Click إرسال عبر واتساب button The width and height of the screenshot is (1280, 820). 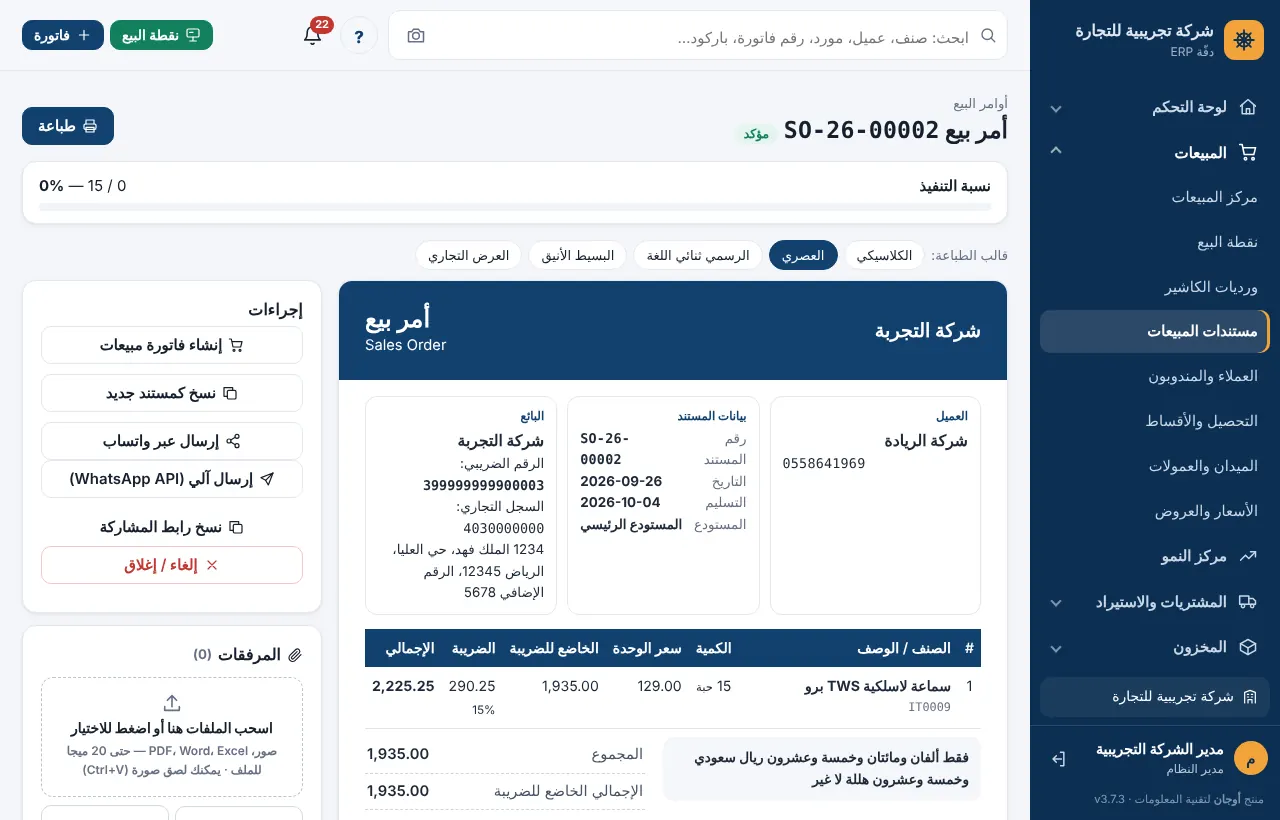point(172,441)
